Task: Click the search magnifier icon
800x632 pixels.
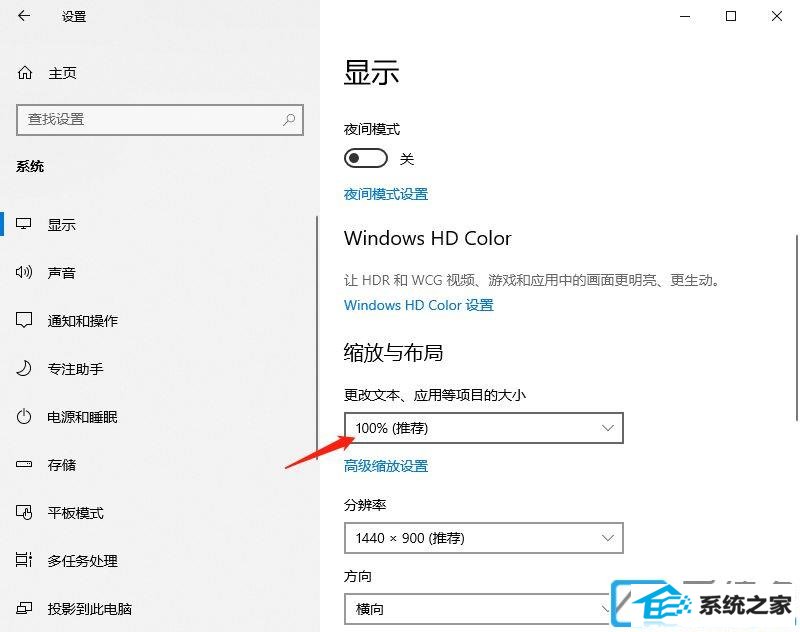Action: coord(289,120)
